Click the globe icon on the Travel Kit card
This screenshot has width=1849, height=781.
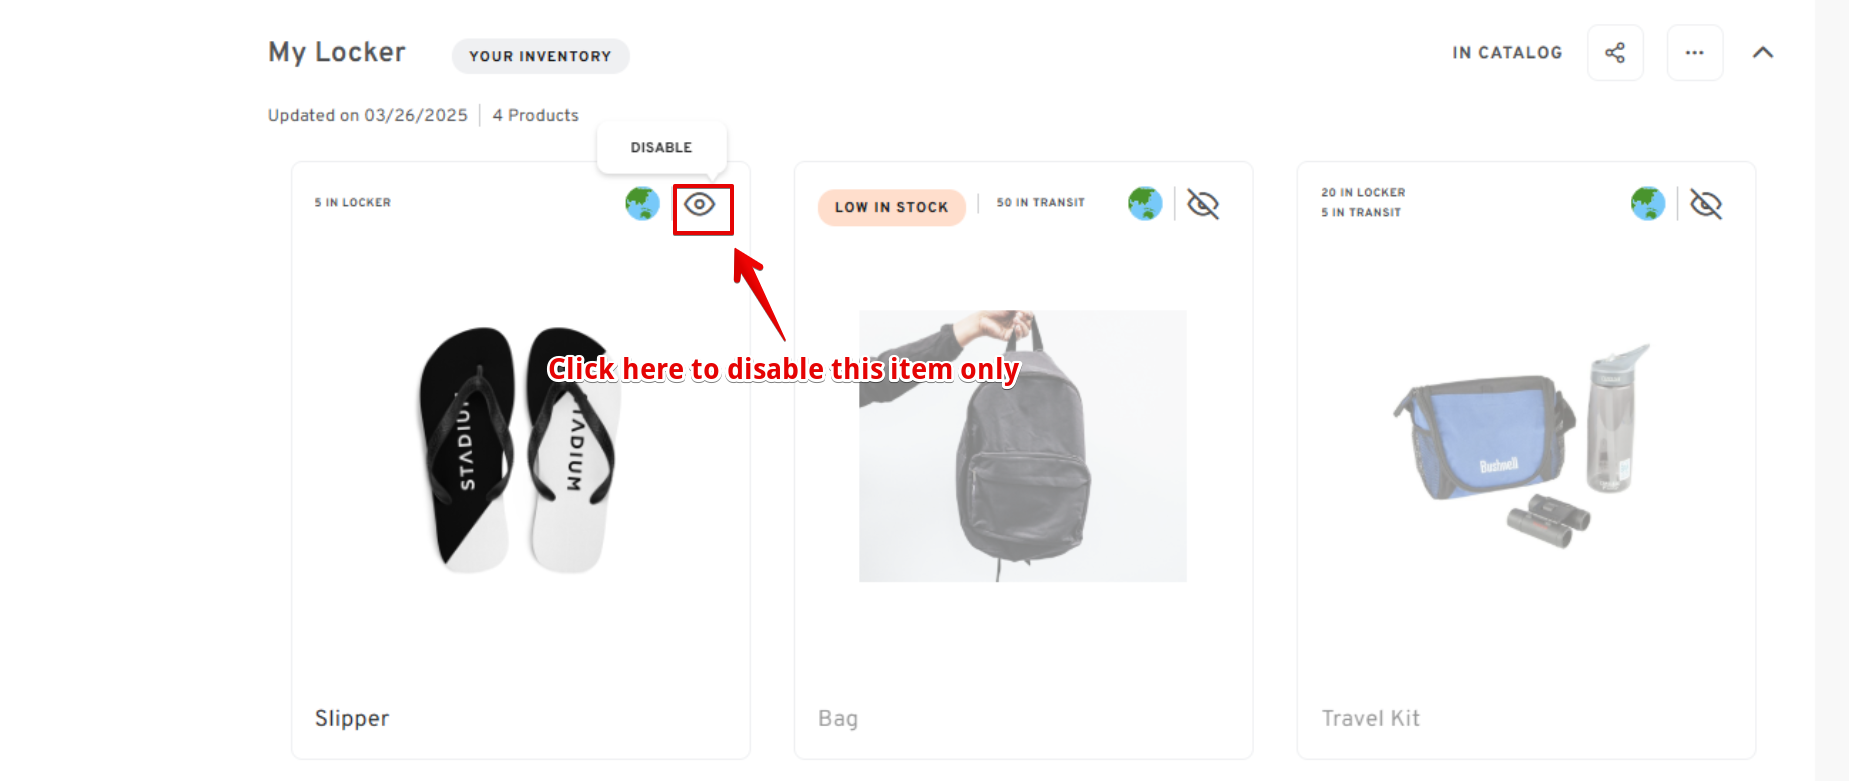coord(1648,204)
